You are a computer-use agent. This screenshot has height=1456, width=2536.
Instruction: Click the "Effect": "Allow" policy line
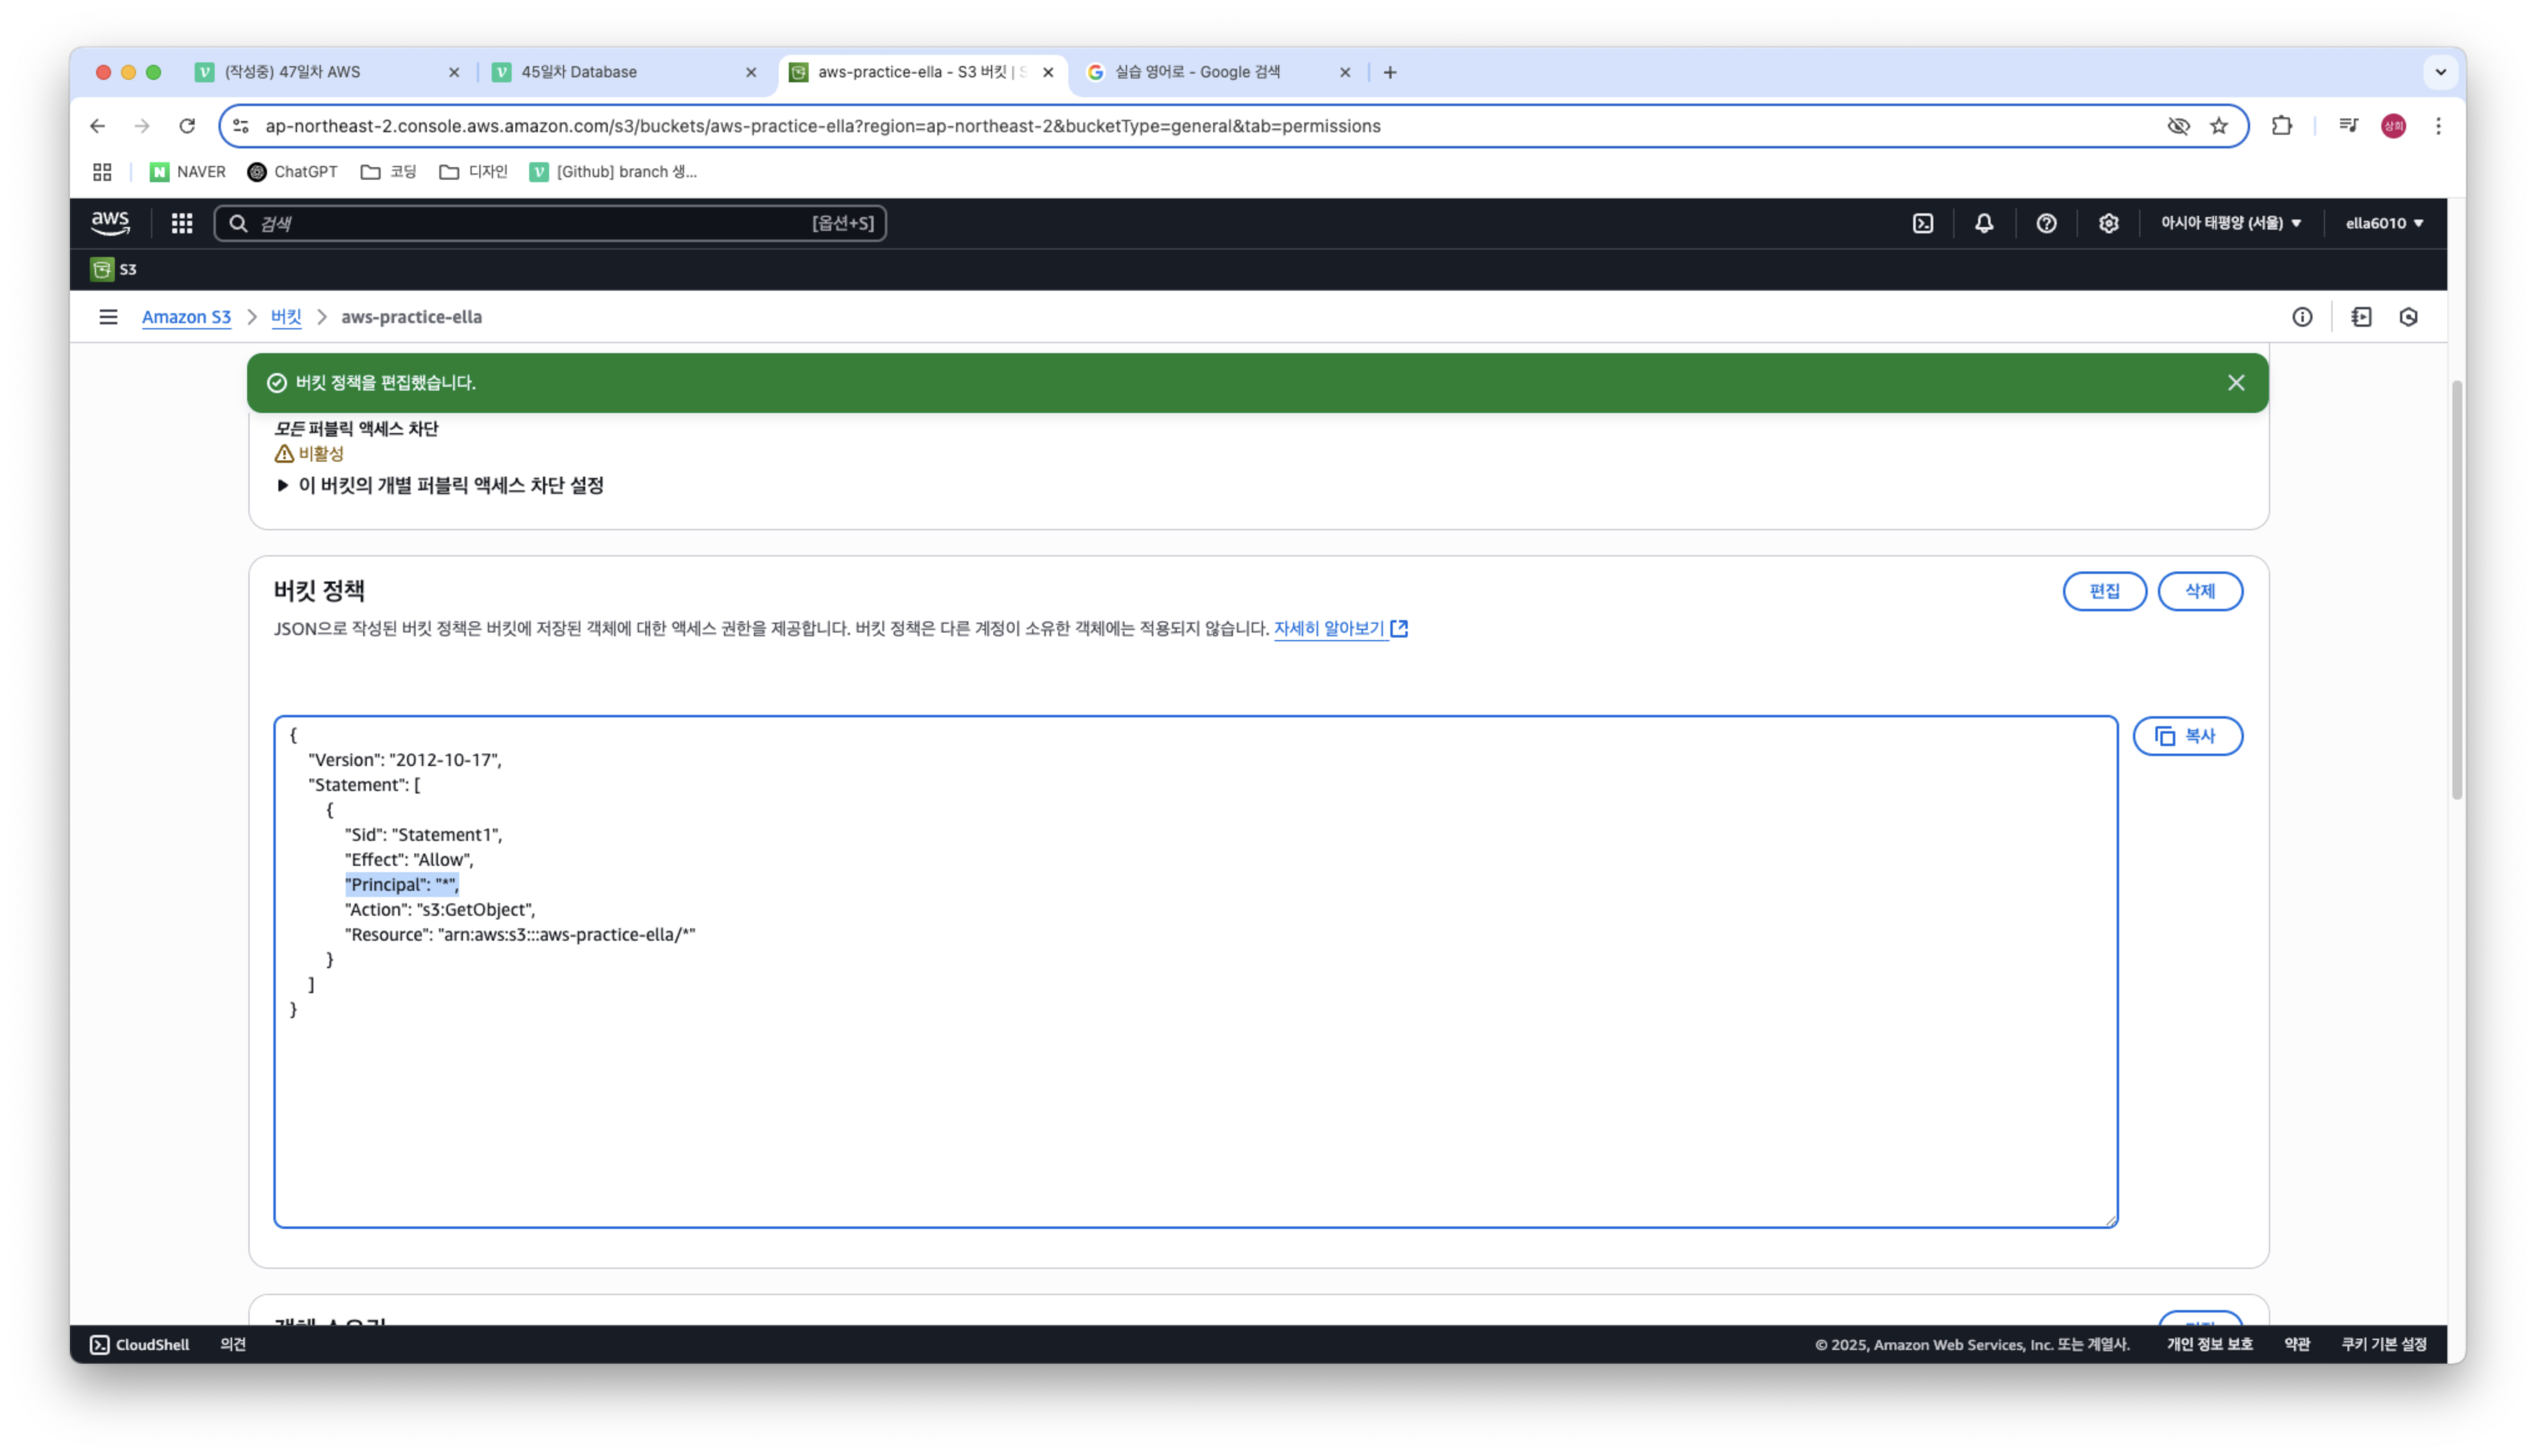(409, 859)
